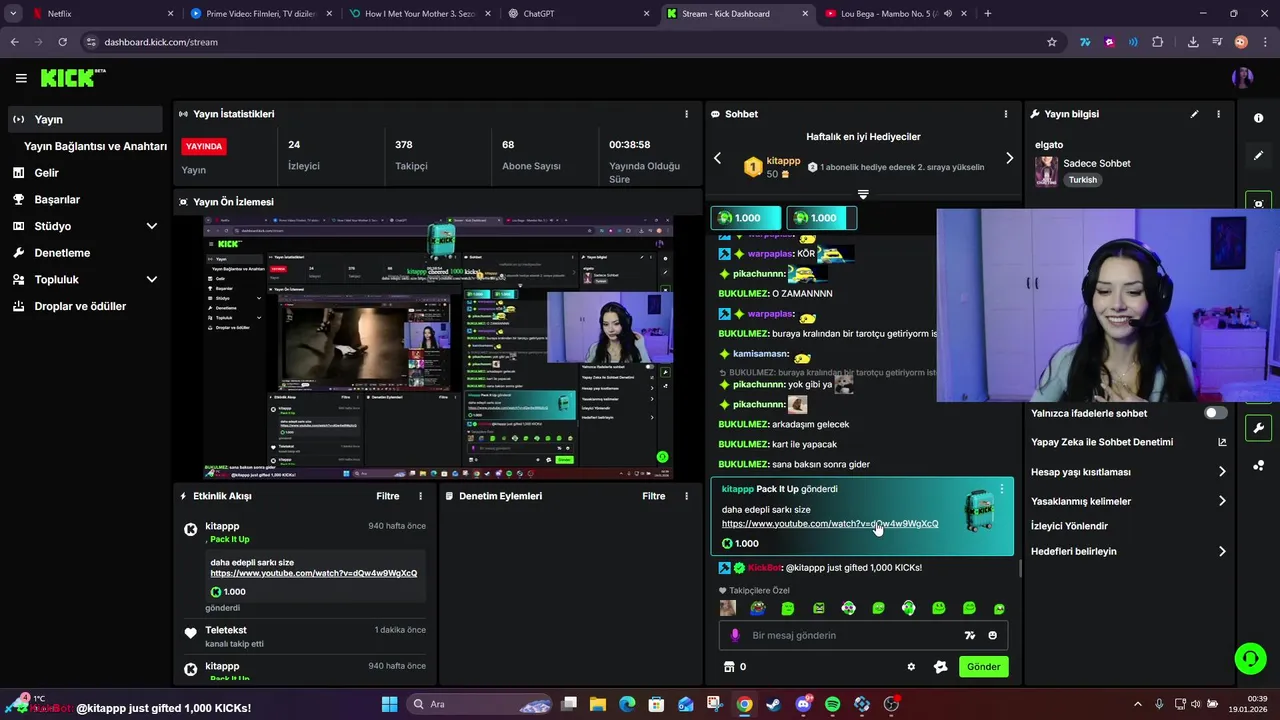
Task: Expand the Topluluk sidebar chevron
Action: (x=151, y=279)
